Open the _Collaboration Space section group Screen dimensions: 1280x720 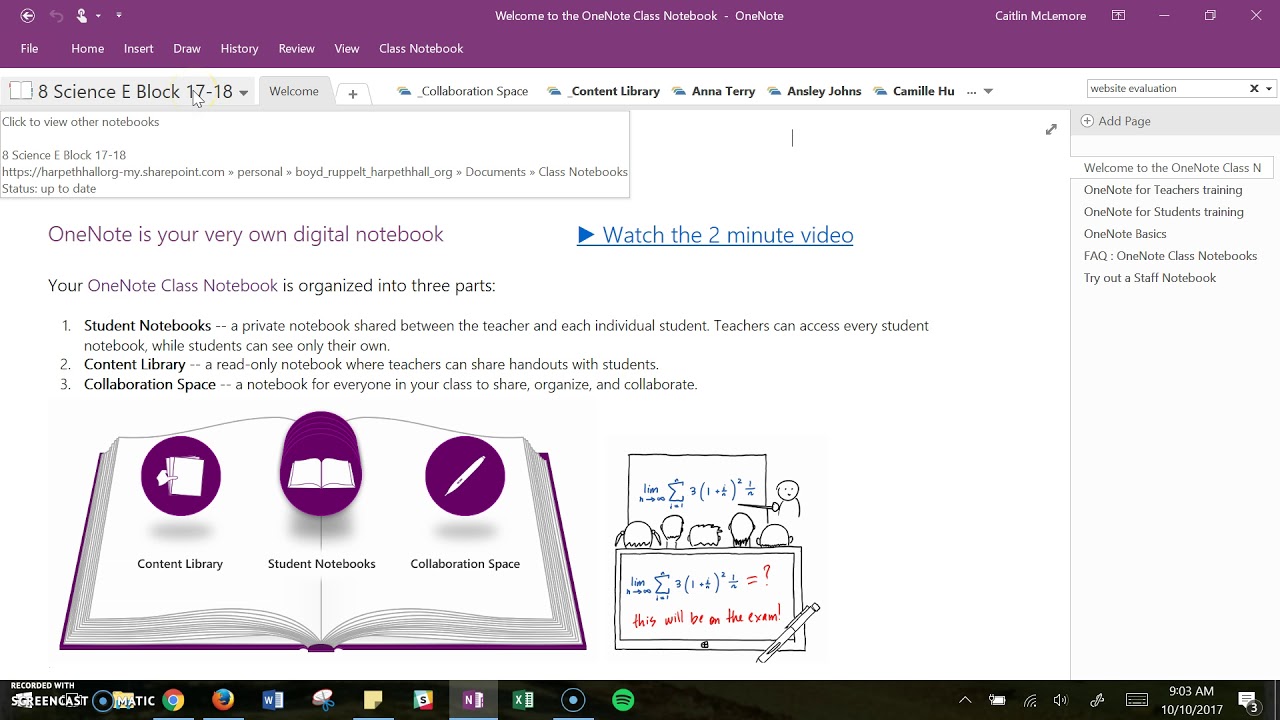pos(463,91)
